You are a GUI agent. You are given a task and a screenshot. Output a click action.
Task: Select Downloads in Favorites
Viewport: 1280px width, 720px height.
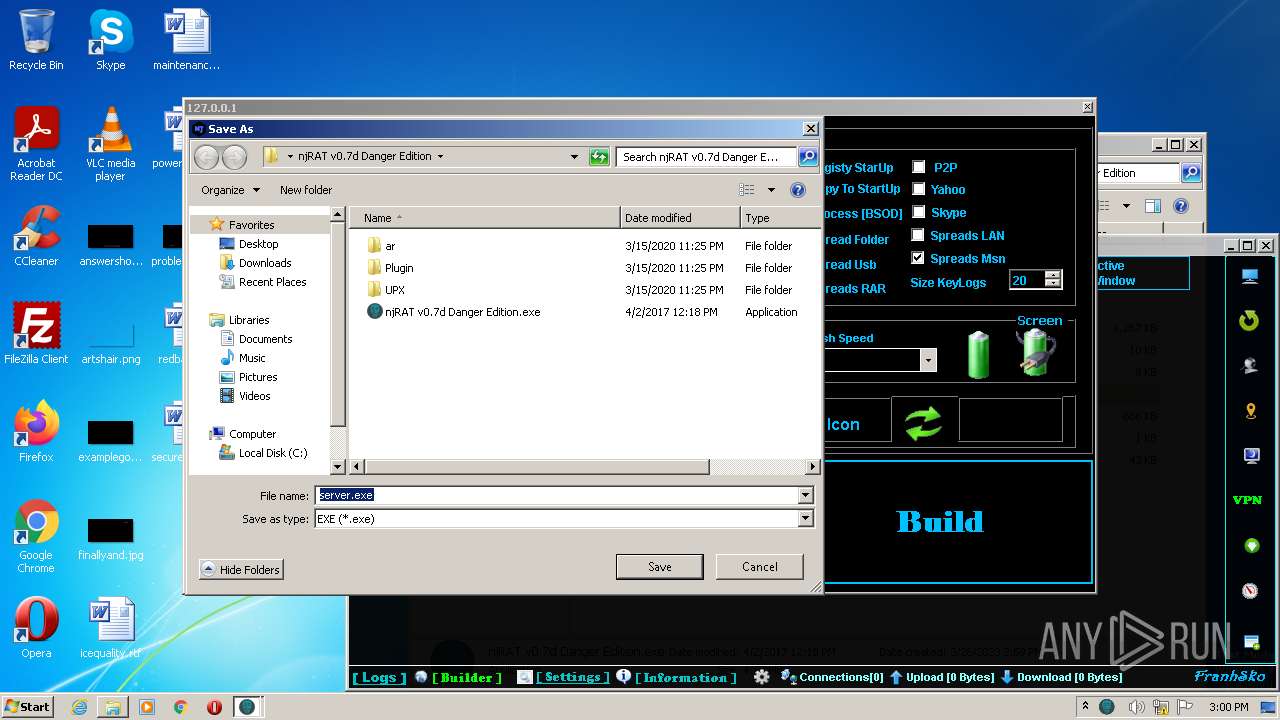[256, 263]
